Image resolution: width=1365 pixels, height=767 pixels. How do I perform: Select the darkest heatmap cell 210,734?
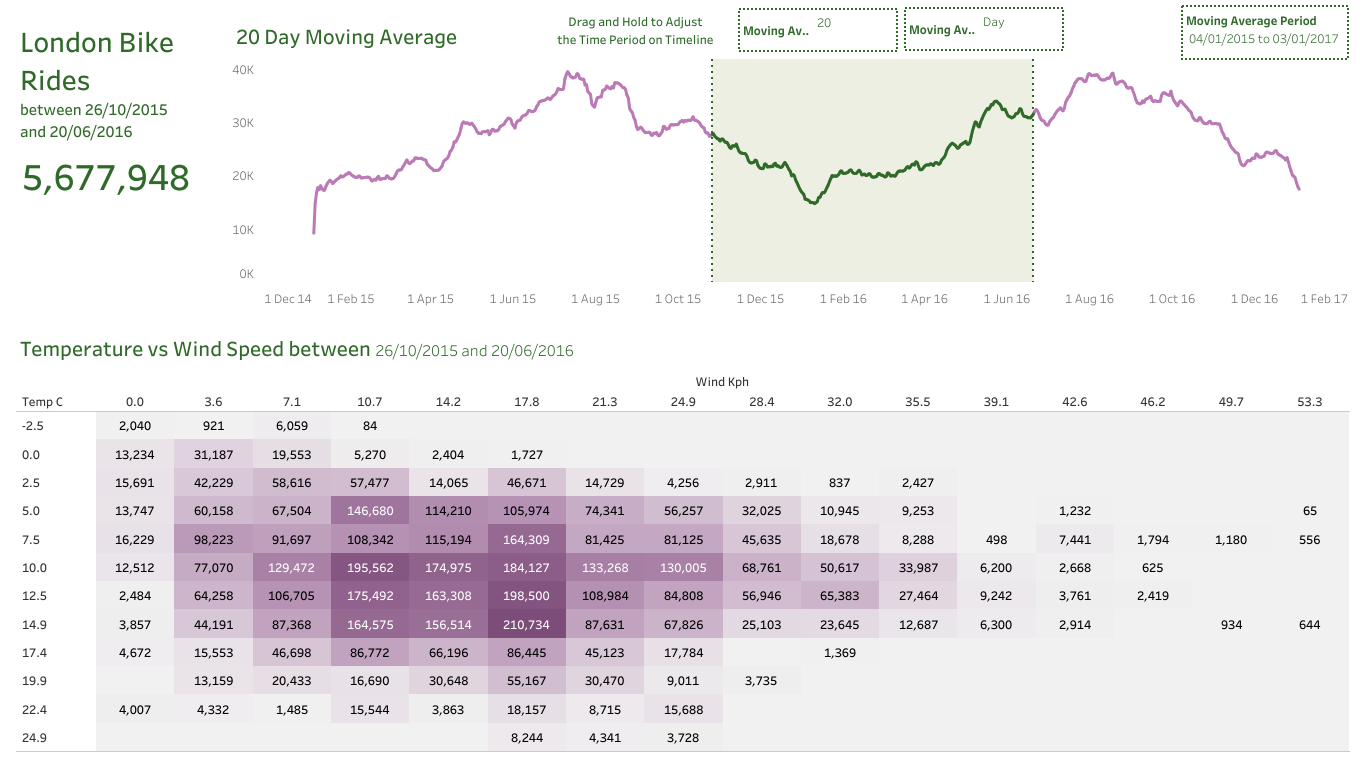click(527, 625)
